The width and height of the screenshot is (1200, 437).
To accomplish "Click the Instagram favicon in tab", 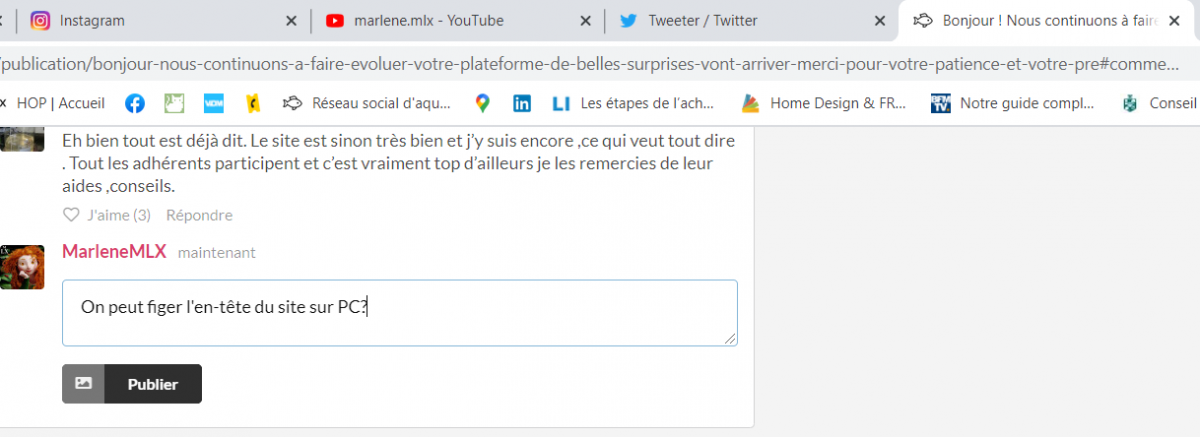I will [x=41, y=20].
